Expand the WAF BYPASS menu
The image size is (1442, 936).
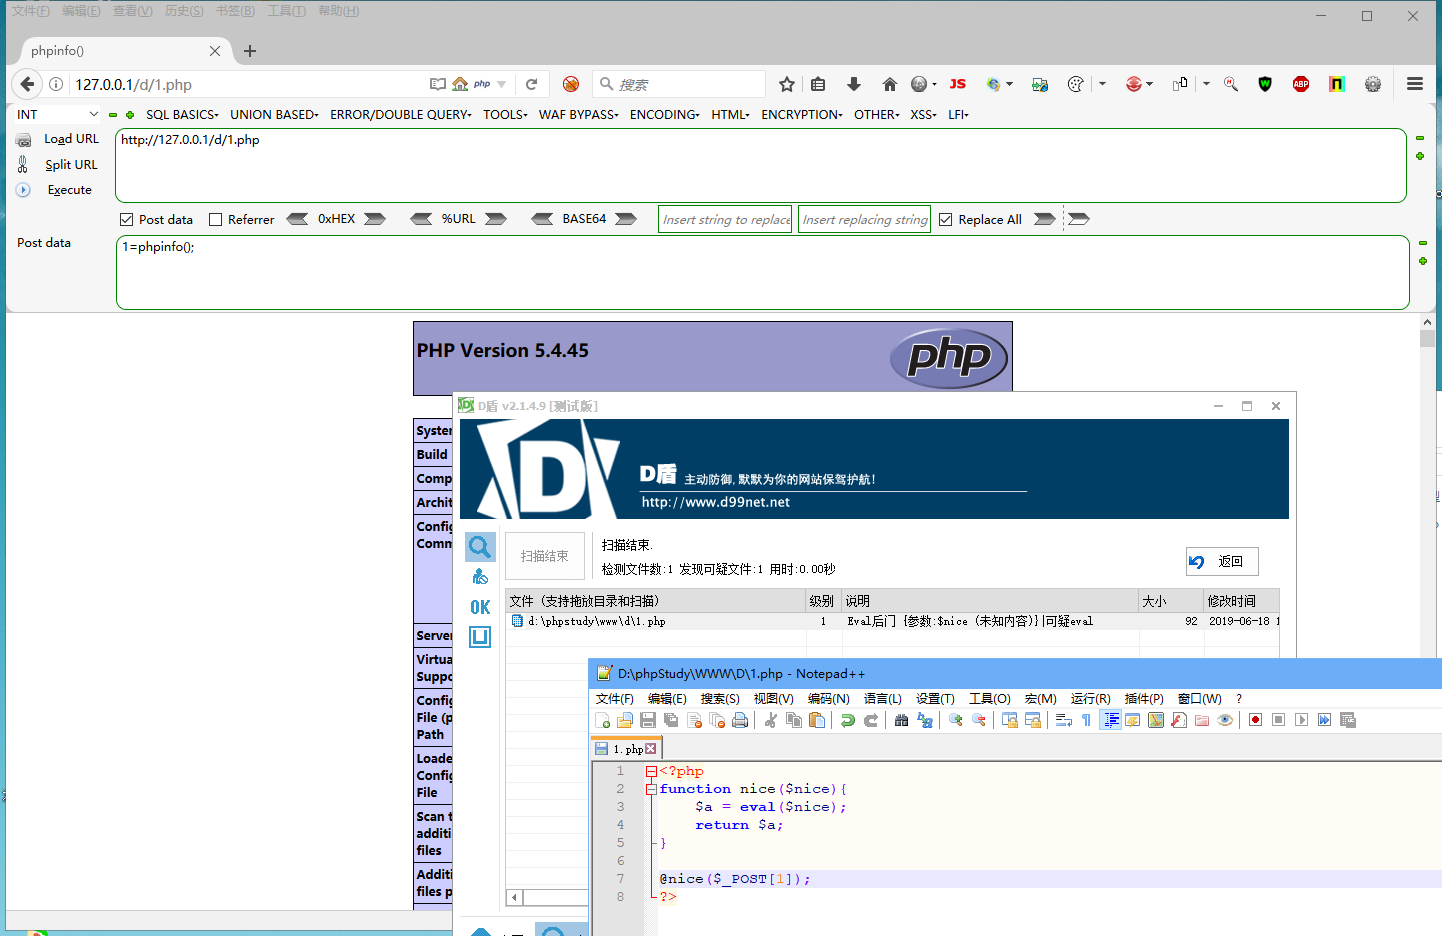click(x=579, y=115)
